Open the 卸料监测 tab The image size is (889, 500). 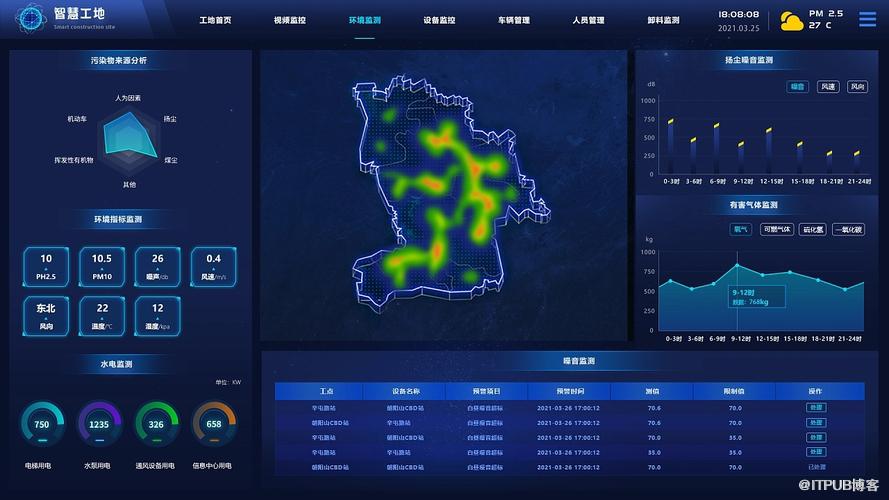click(663, 20)
